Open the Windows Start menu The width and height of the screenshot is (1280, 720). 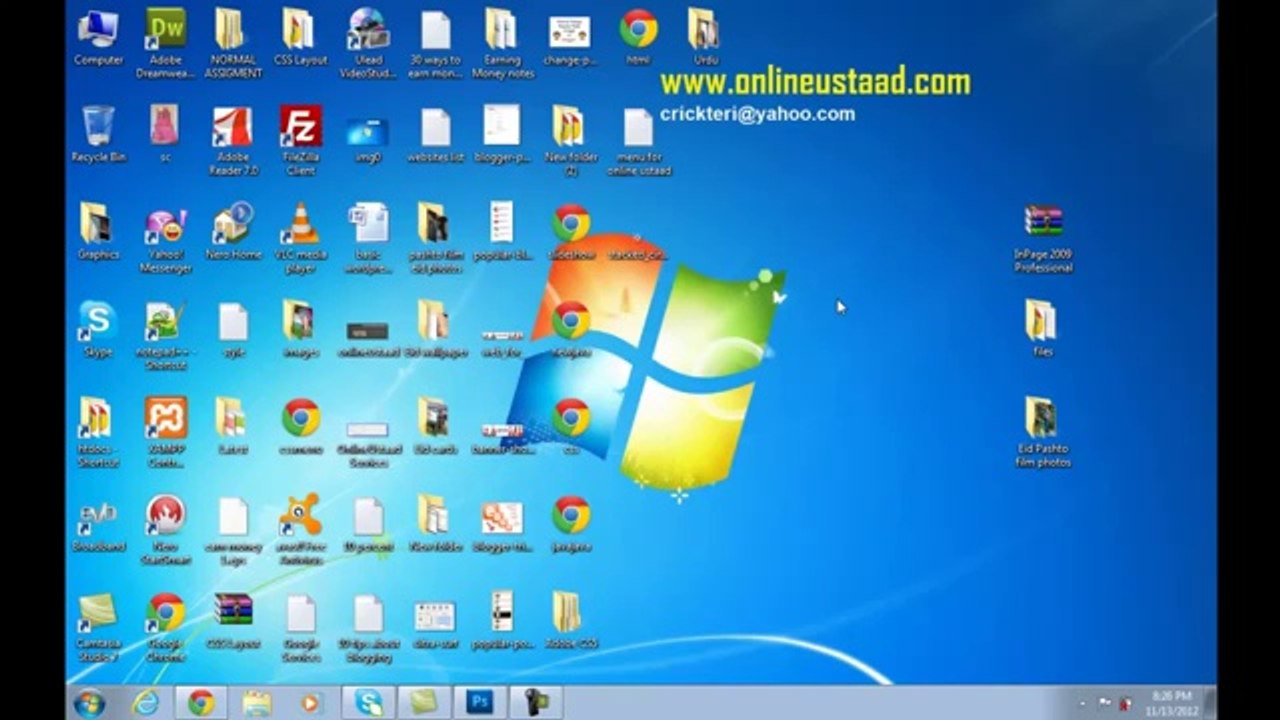(89, 703)
